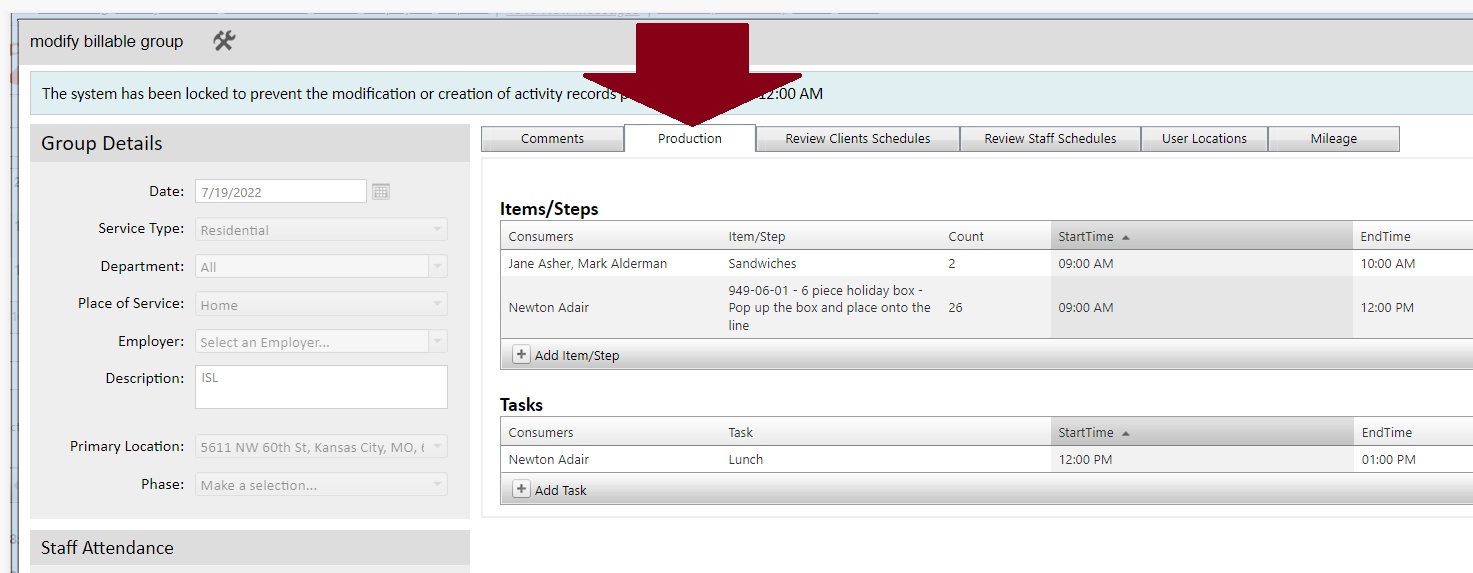Expand the Service Type dropdown
The height and width of the screenshot is (573, 1473).
click(437, 230)
